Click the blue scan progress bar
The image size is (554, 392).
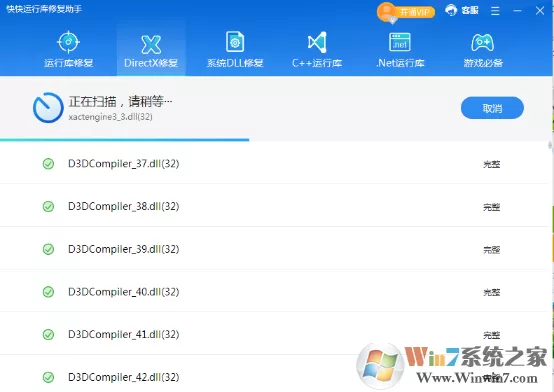point(124,140)
